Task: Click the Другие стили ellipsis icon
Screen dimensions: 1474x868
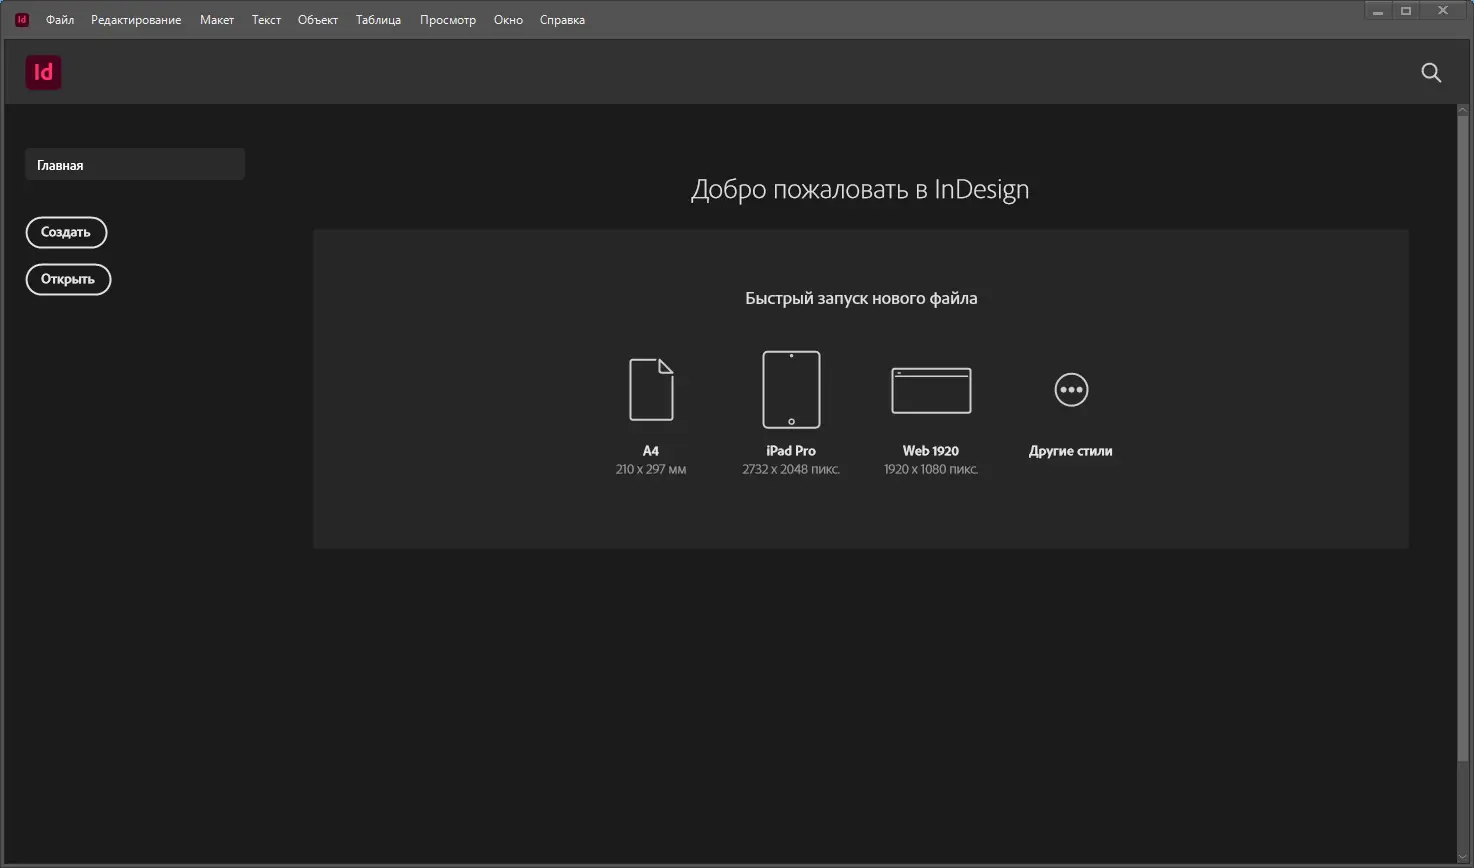Action: [x=1070, y=389]
